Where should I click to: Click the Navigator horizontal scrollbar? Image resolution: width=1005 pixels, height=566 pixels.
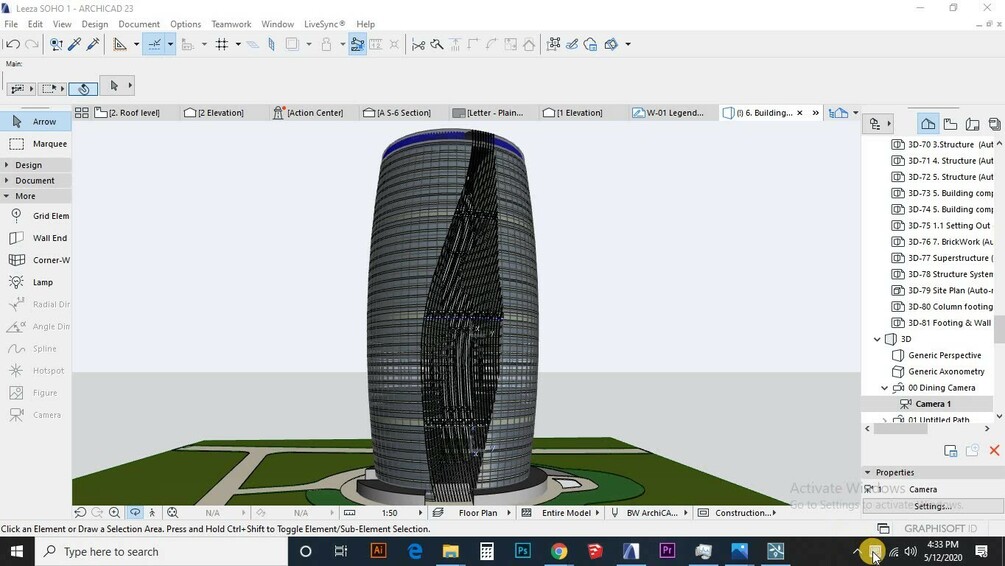901,429
